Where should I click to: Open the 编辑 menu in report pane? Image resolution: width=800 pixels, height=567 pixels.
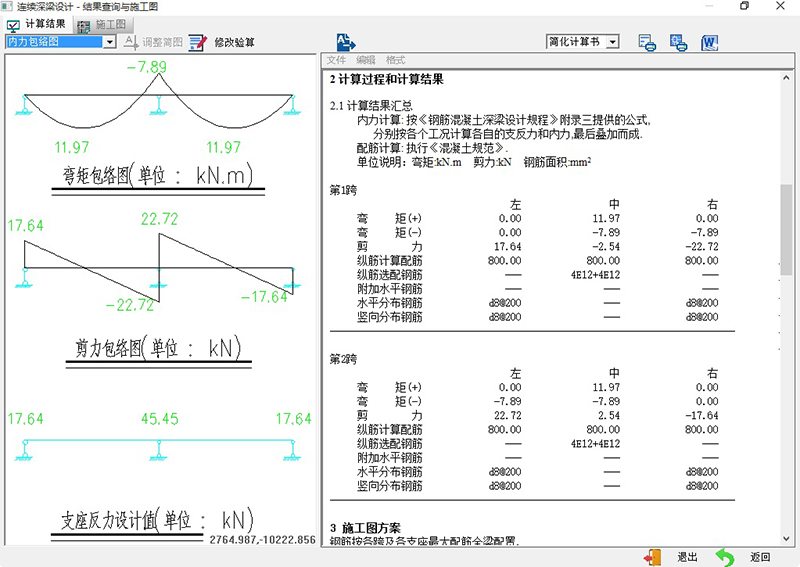click(x=366, y=61)
